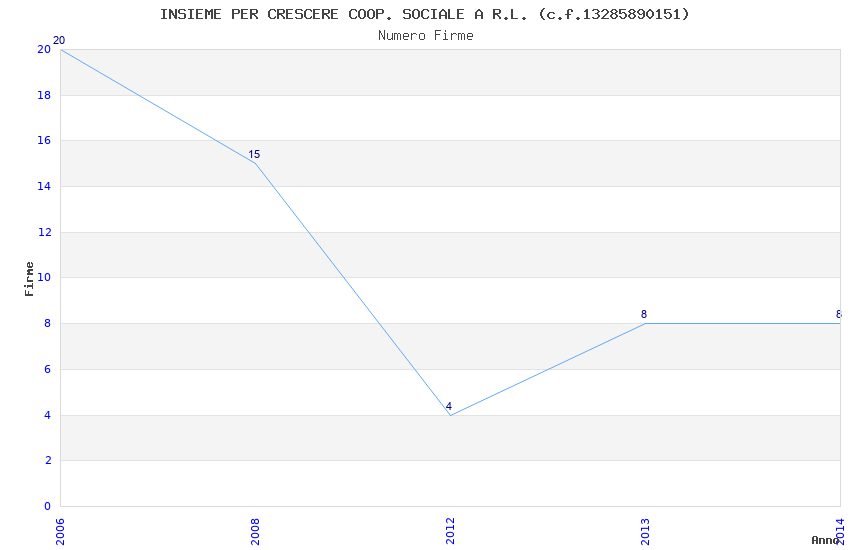Viewport: 850px width, 550px height.
Task: Select the 2012 x-axis year label
Action: pos(450,532)
